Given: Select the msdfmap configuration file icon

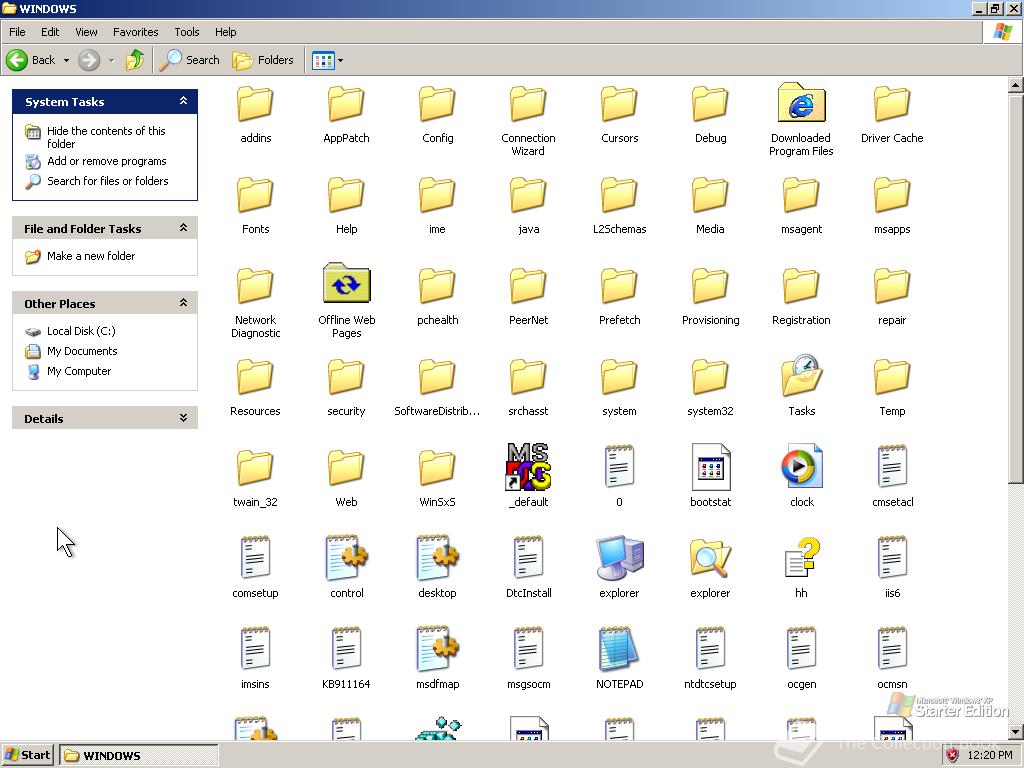Looking at the screenshot, I should (x=438, y=648).
